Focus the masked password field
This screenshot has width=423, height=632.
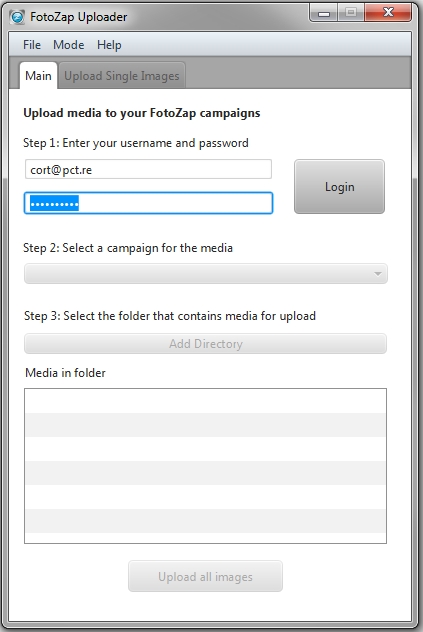point(148,203)
